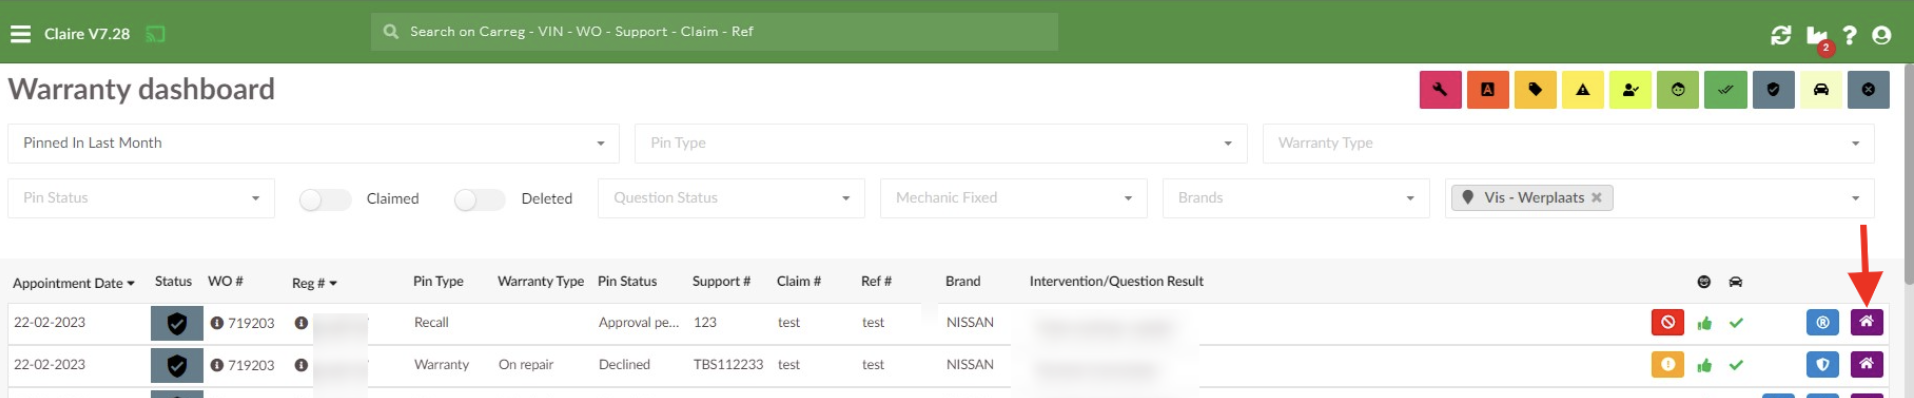Select the yellow warning triangle filter icon
The height and width of the screenshot is (398, 1914).
click(1583, 90)
